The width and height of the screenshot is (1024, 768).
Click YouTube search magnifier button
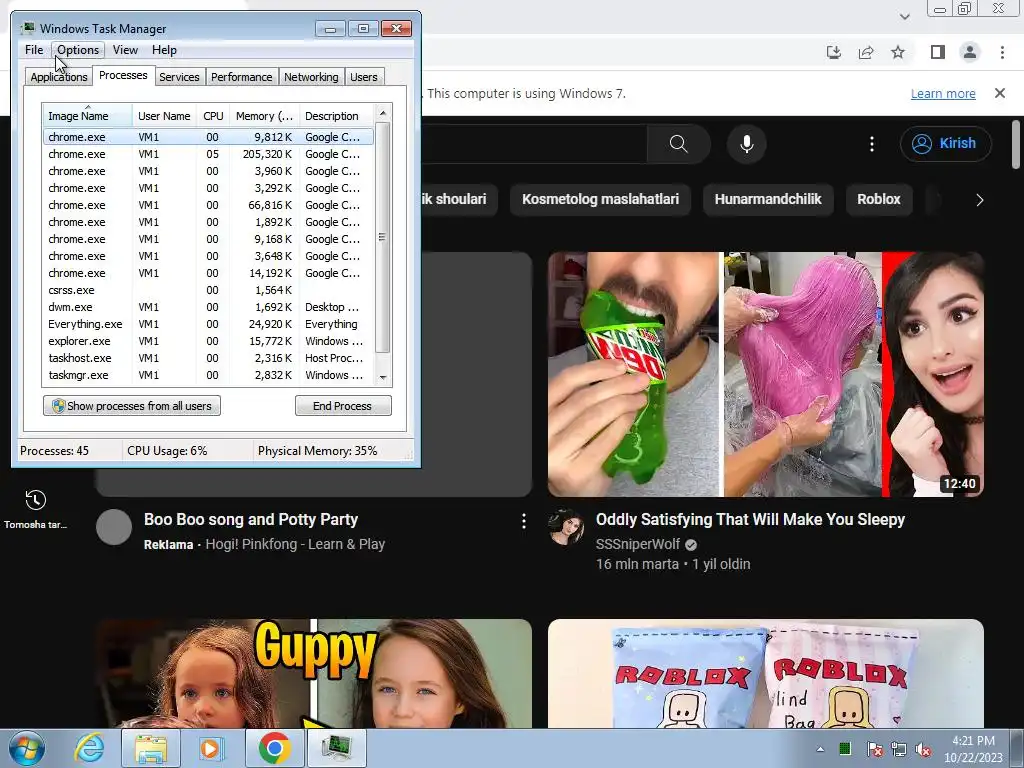[x=679, y=144]
